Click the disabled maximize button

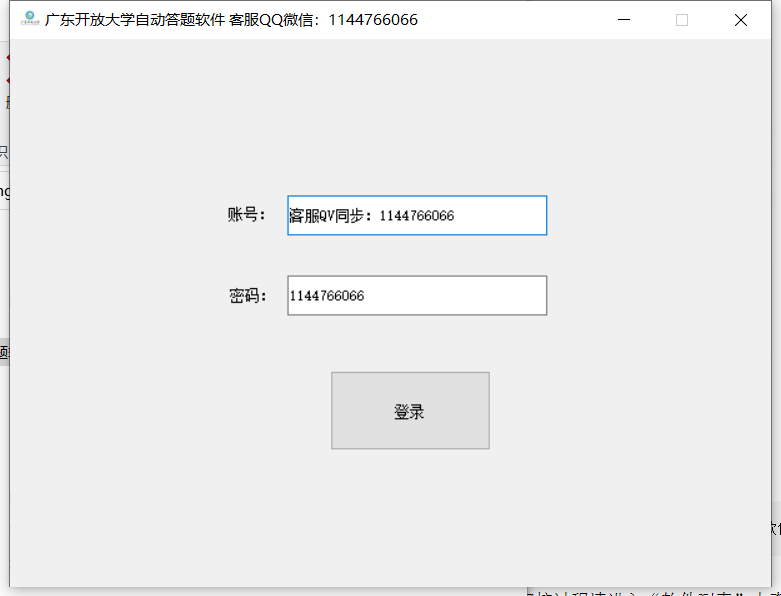tap(682, 20)
